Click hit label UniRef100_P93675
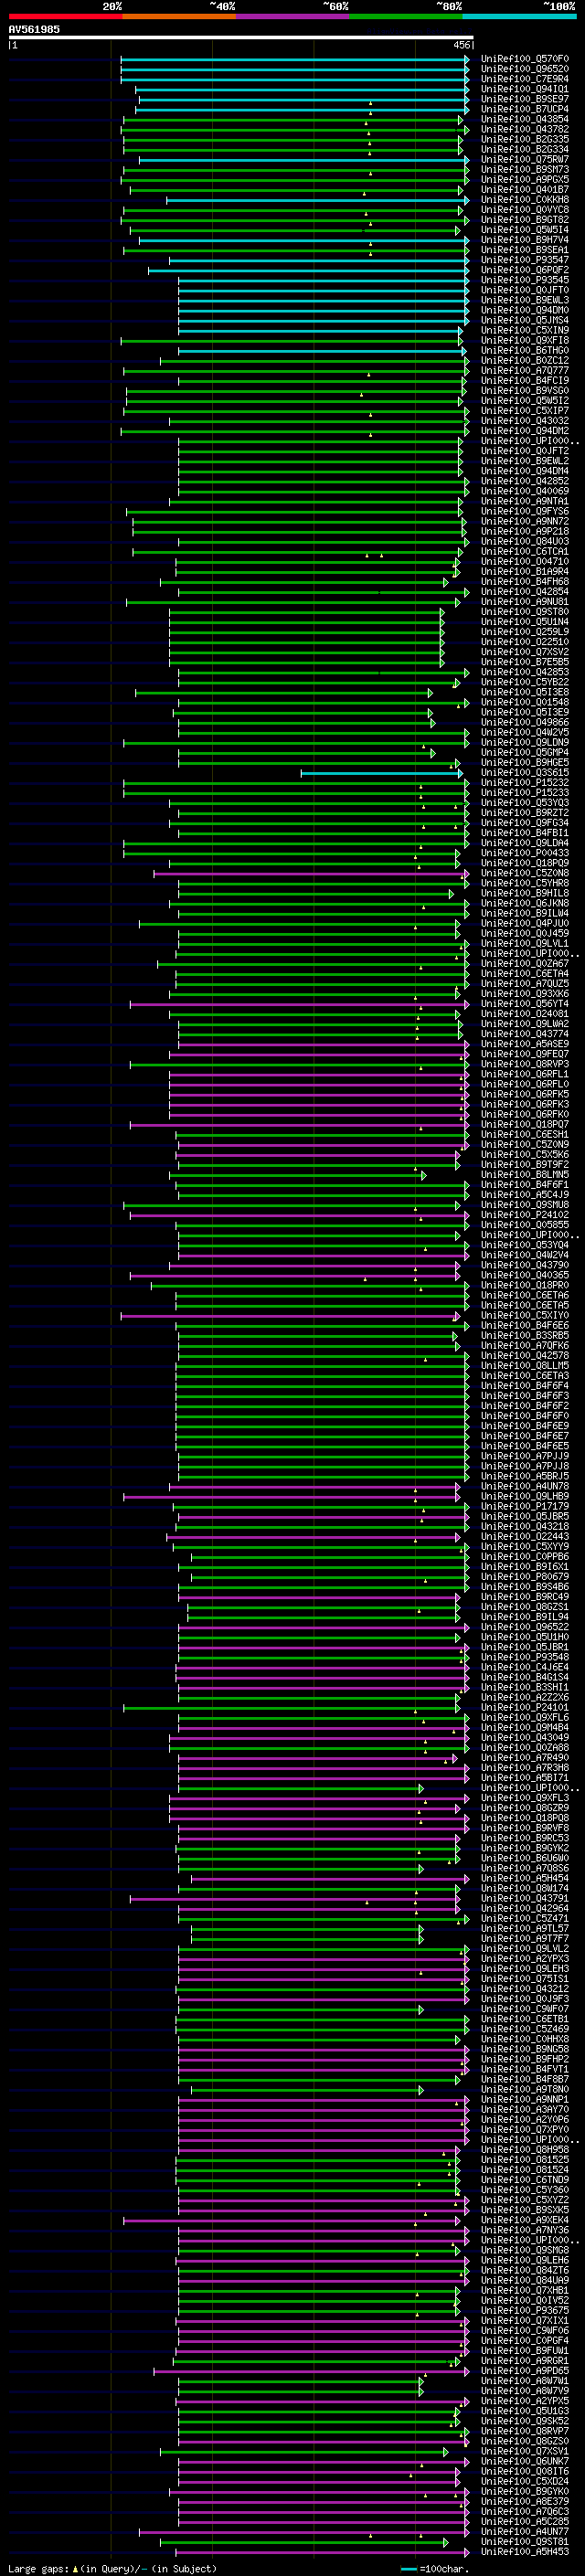The height and width of the screenshot is (2576, 585). (x=525, y=2311)
